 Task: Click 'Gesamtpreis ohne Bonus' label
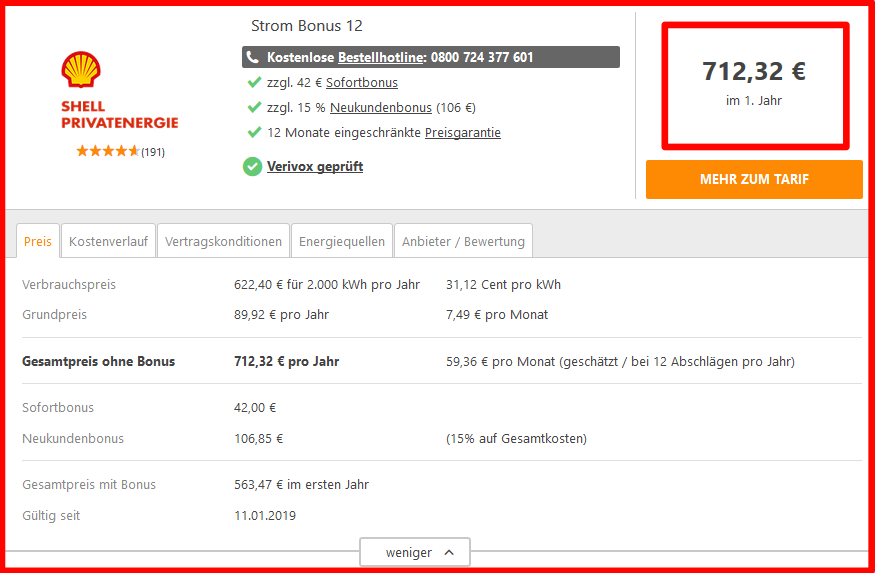[x=98, y=362]
